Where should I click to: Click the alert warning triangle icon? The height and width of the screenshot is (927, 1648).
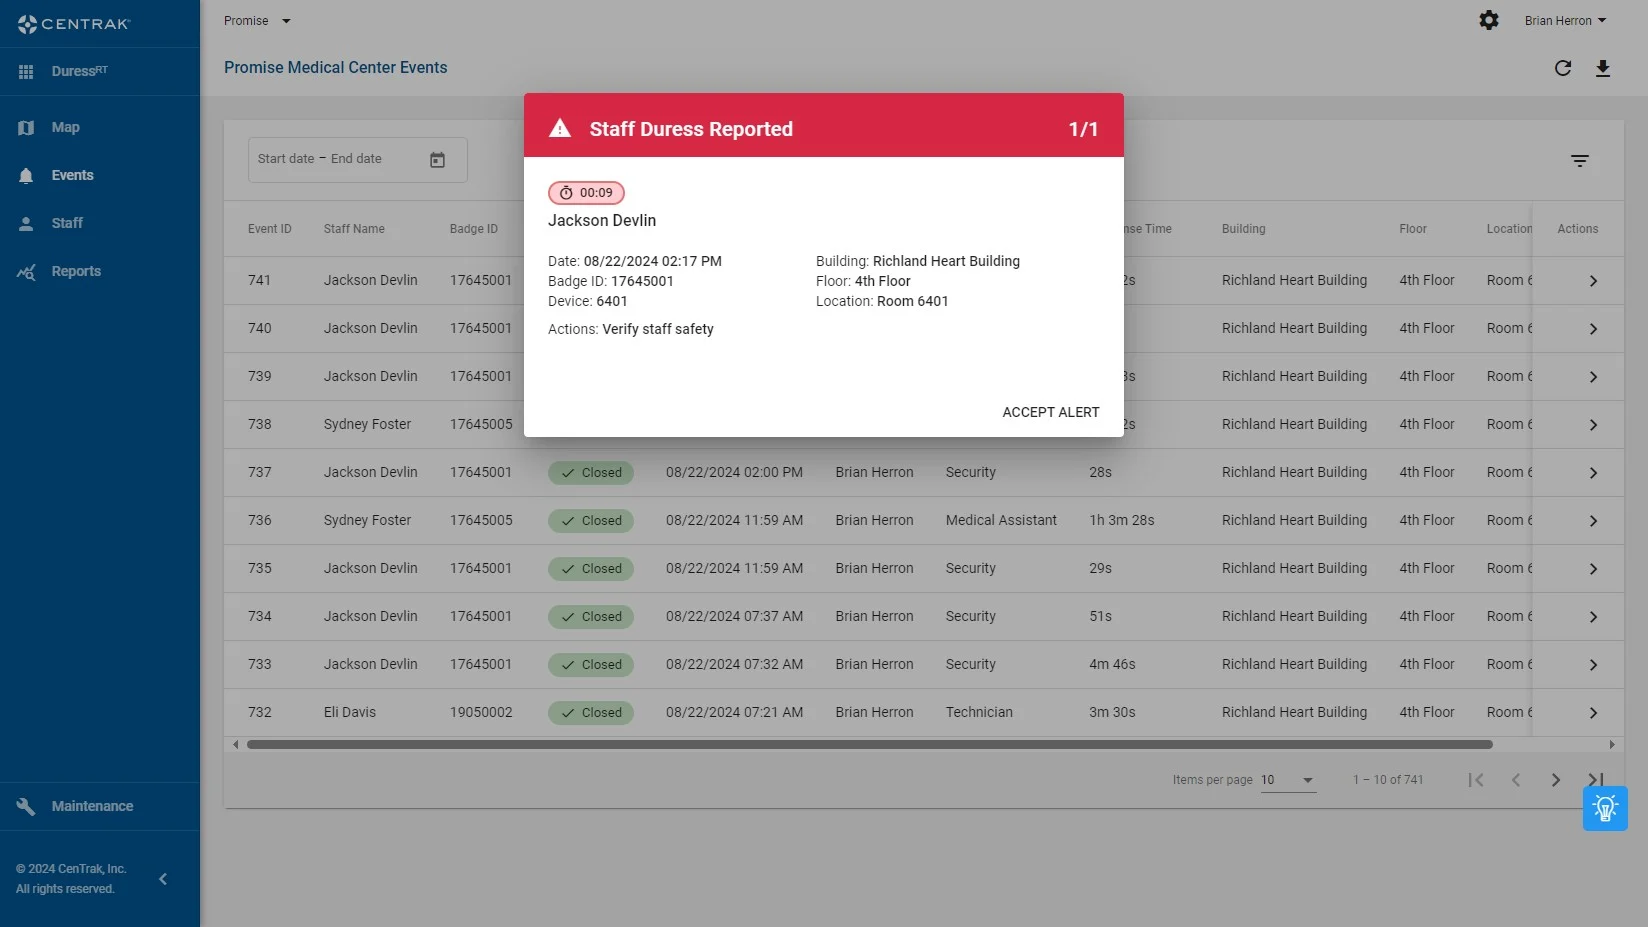coord(560,128)
